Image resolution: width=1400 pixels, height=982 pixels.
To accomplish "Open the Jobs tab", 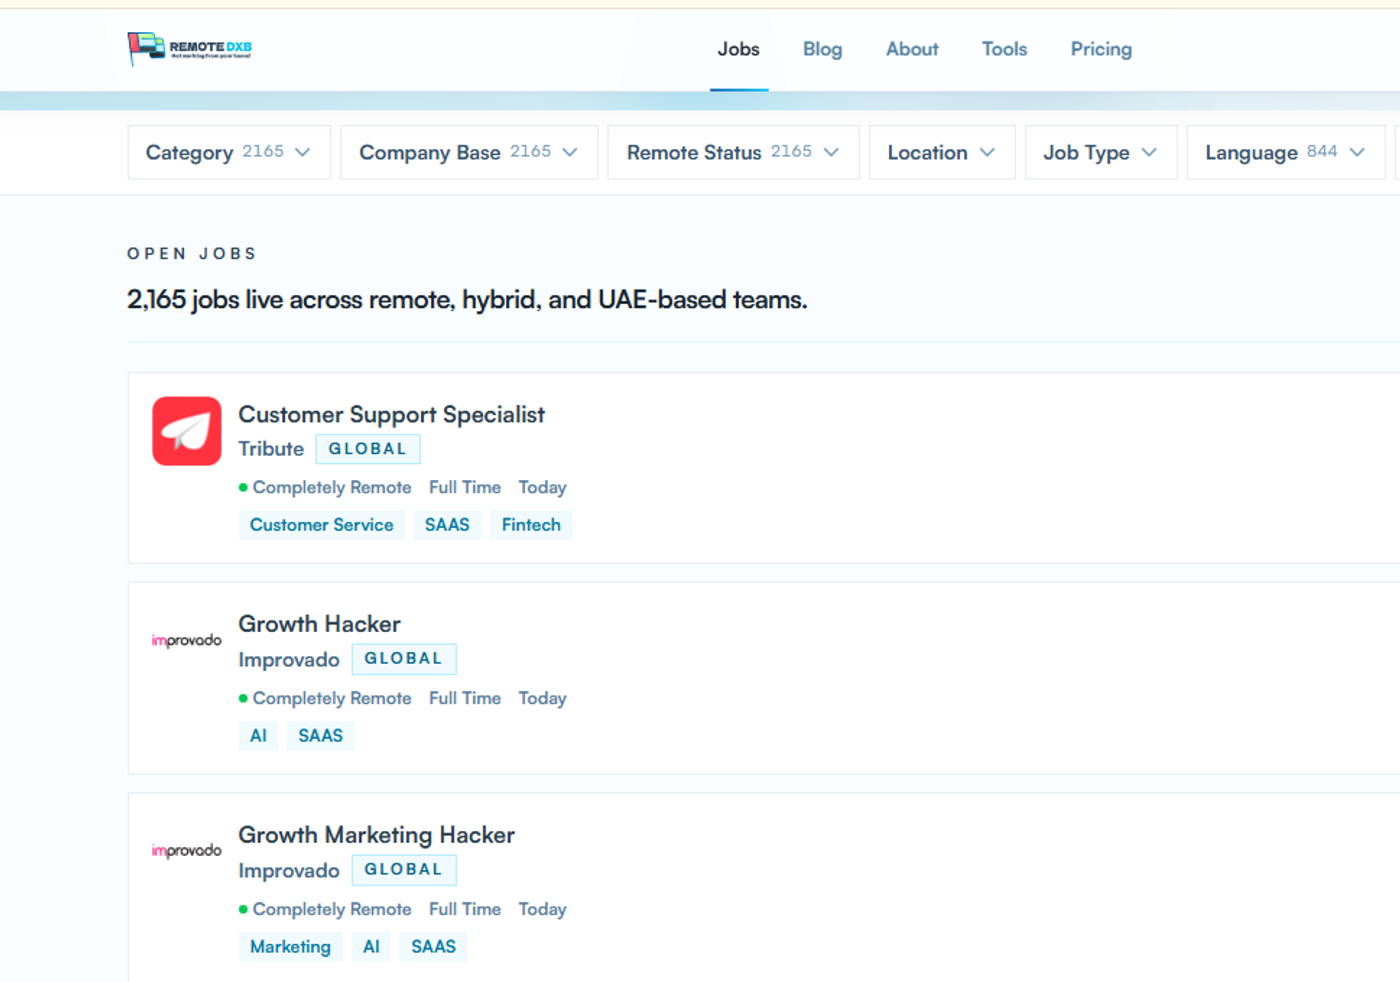I will click(x=739, y=49).
